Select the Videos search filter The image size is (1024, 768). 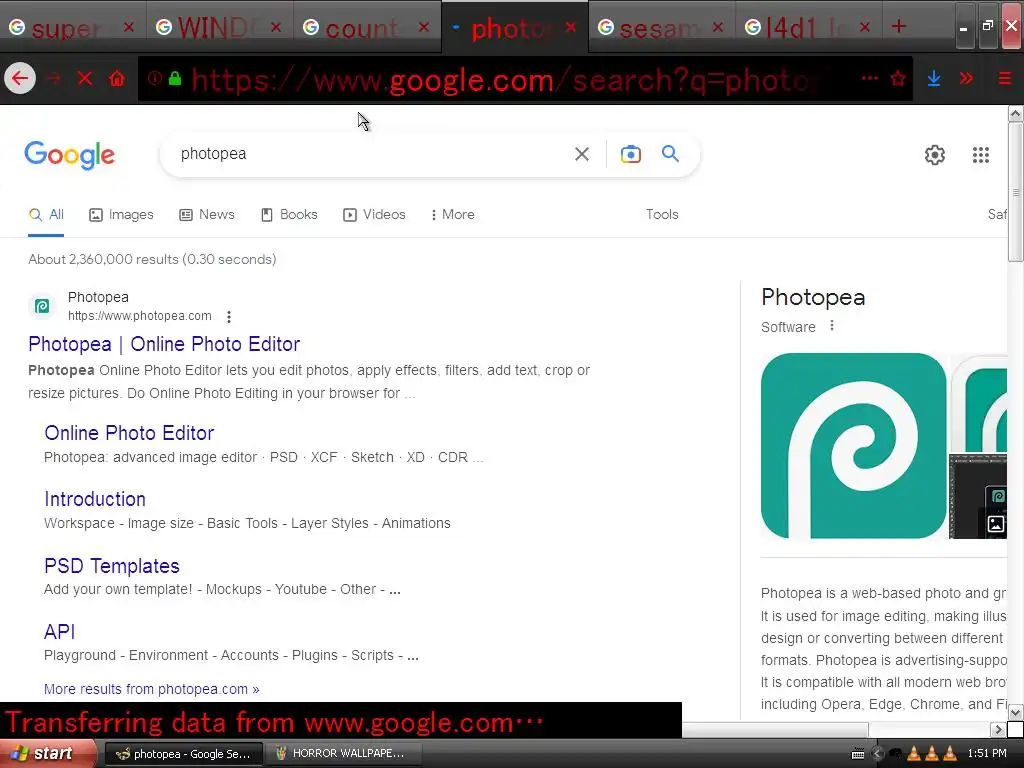pyautogui.click(x=374, y=215)
